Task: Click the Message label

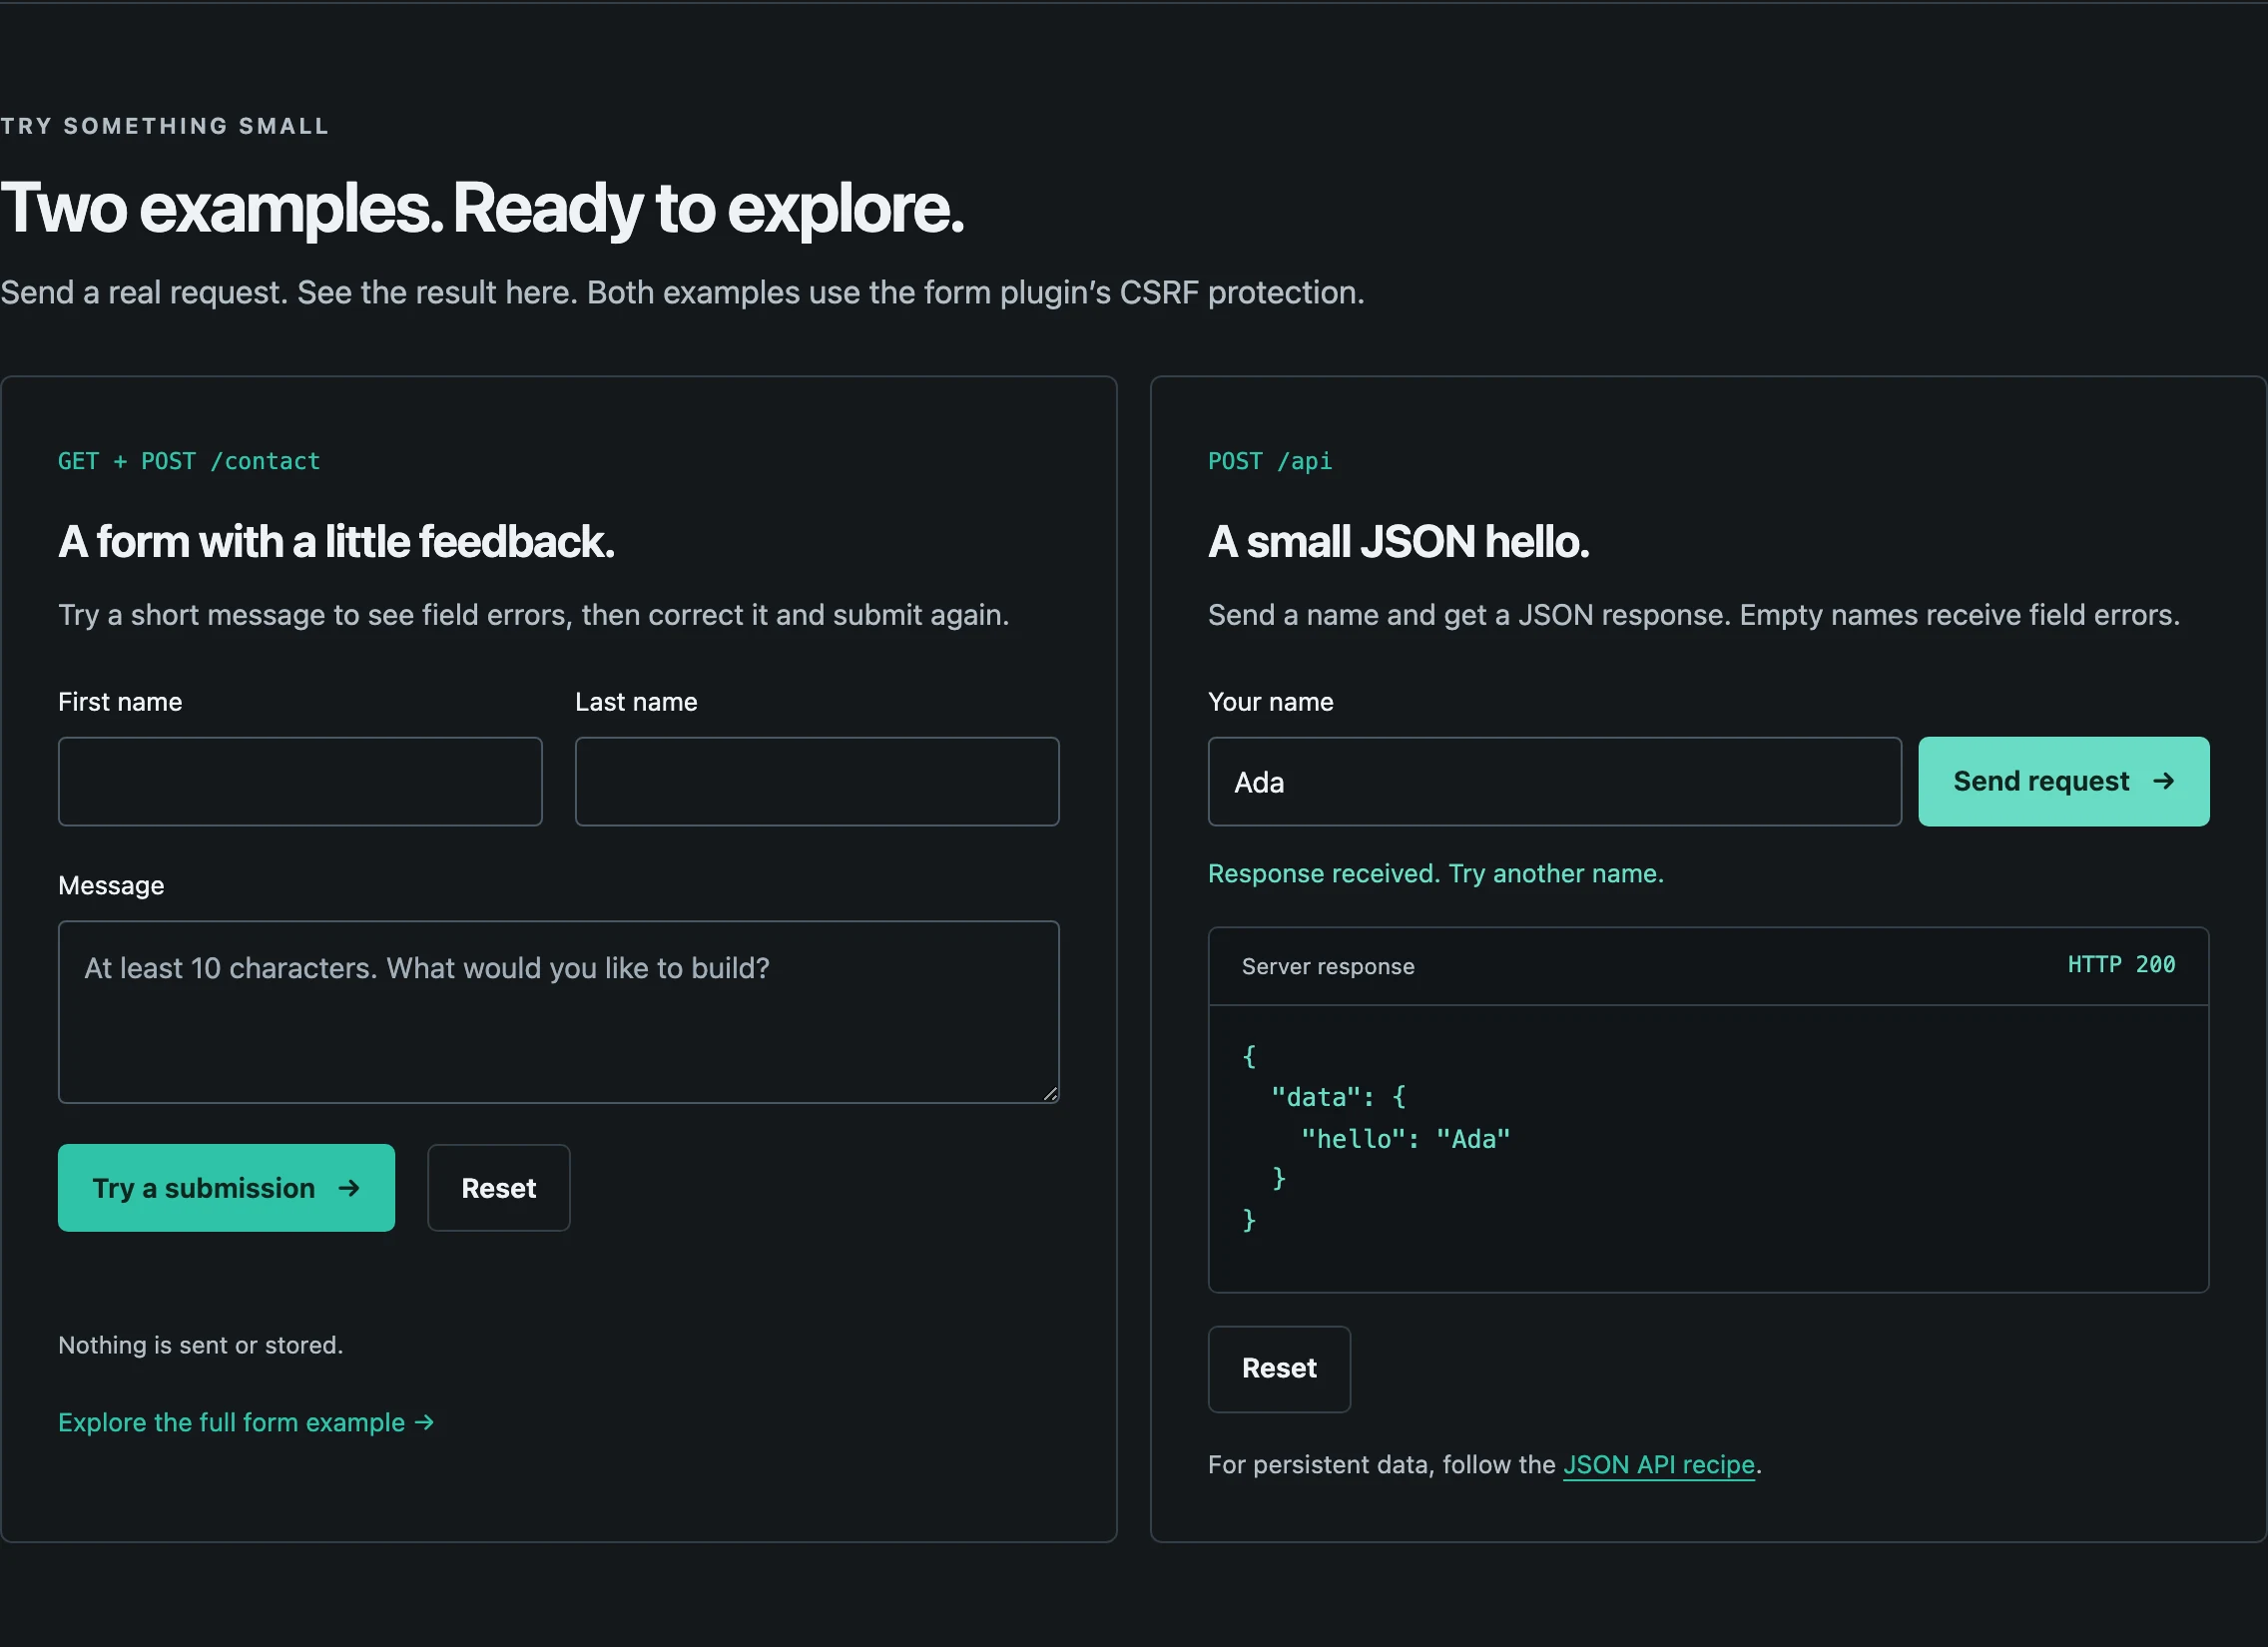Action: pos(111,886)
